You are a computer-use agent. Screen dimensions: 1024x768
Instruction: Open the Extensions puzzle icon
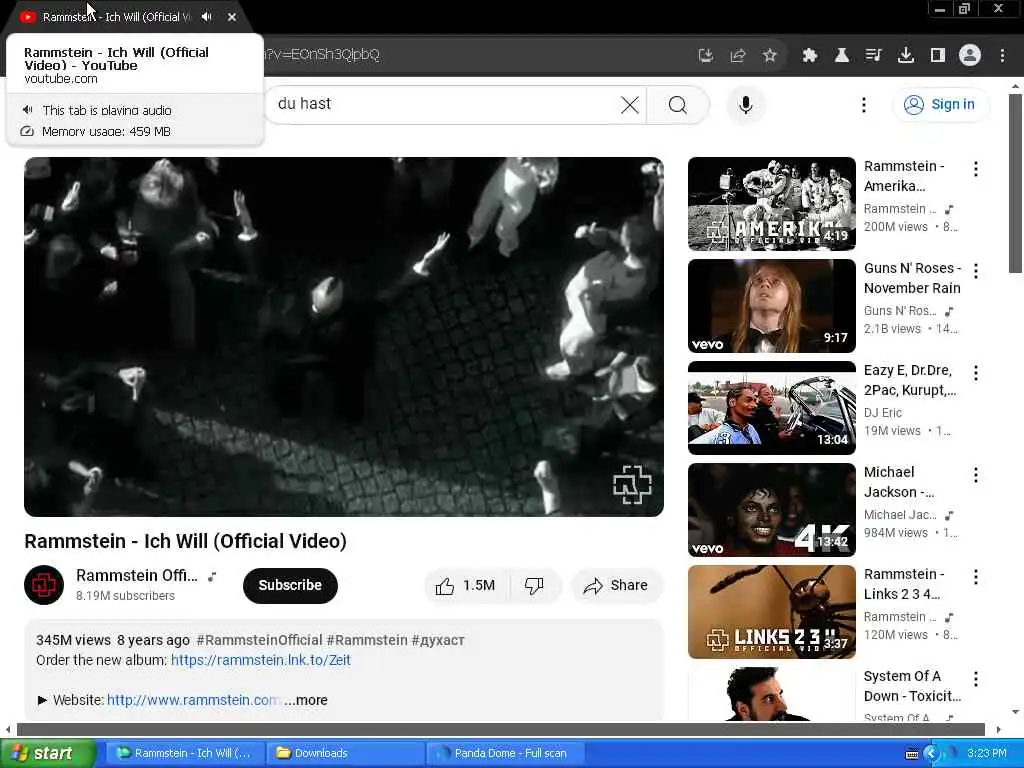pyautogui.click(x=810, y=56)
